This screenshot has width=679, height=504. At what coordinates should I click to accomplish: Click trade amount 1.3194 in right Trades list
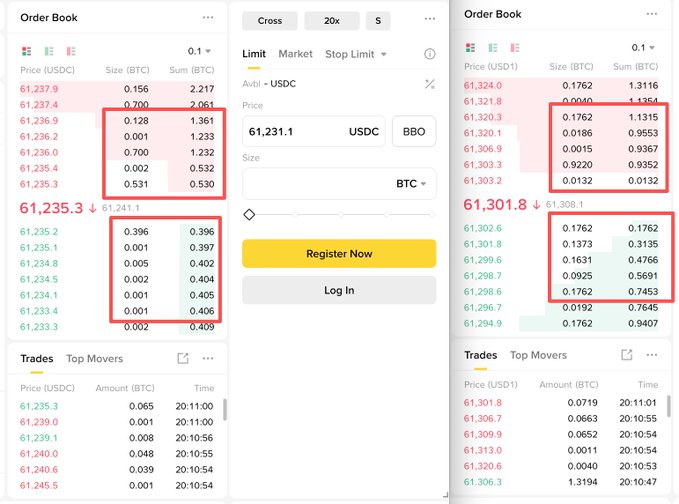(582, 482)
